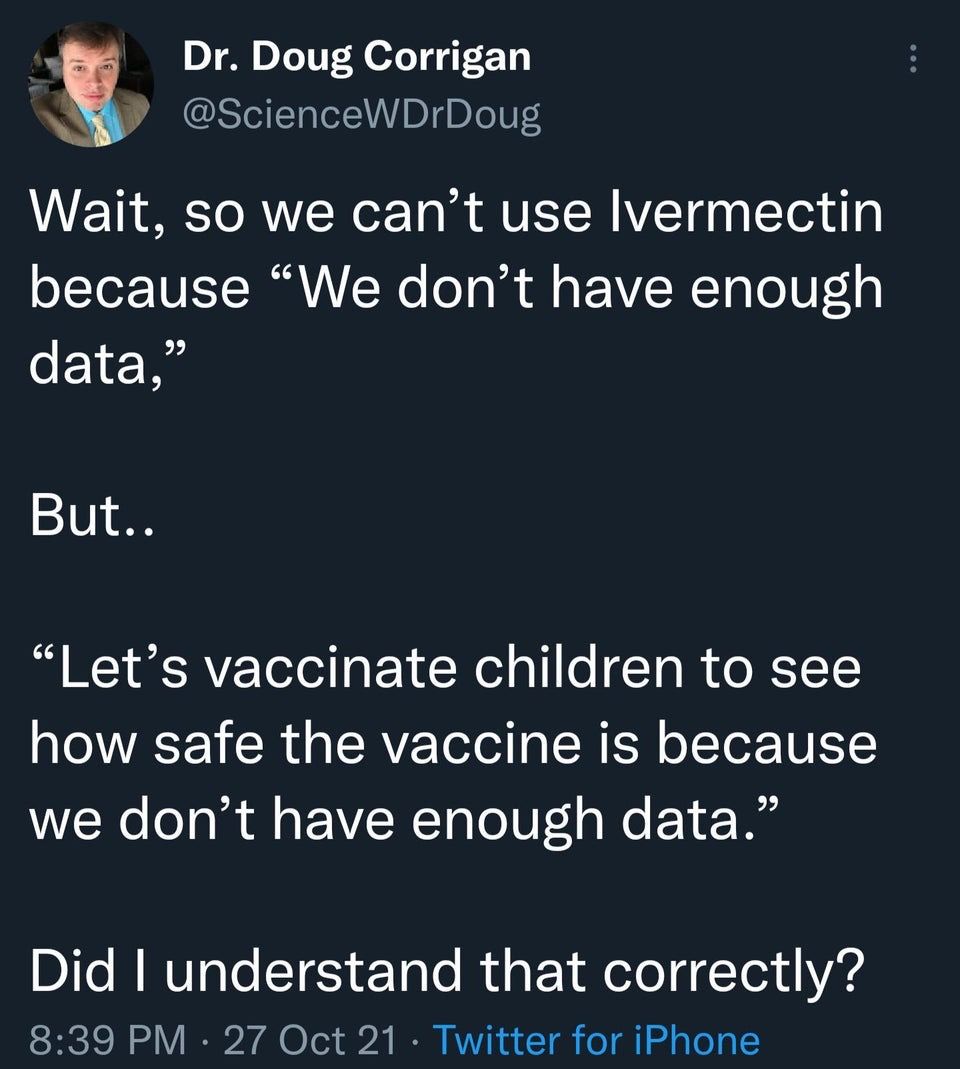
Task: Click the "Let's vaccinate children to see" line
Action: pos(445,669)
